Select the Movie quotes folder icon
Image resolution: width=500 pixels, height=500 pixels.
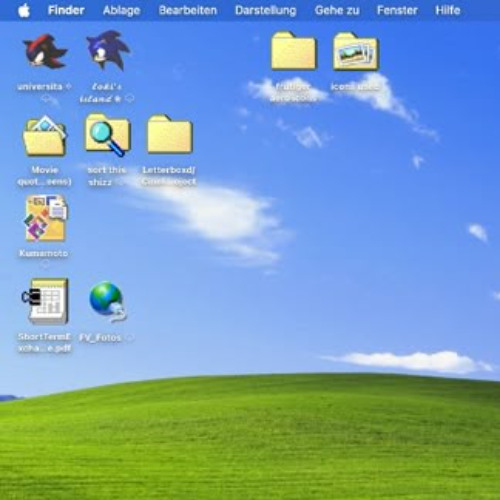pyautogui.click(x=45, y=135)
